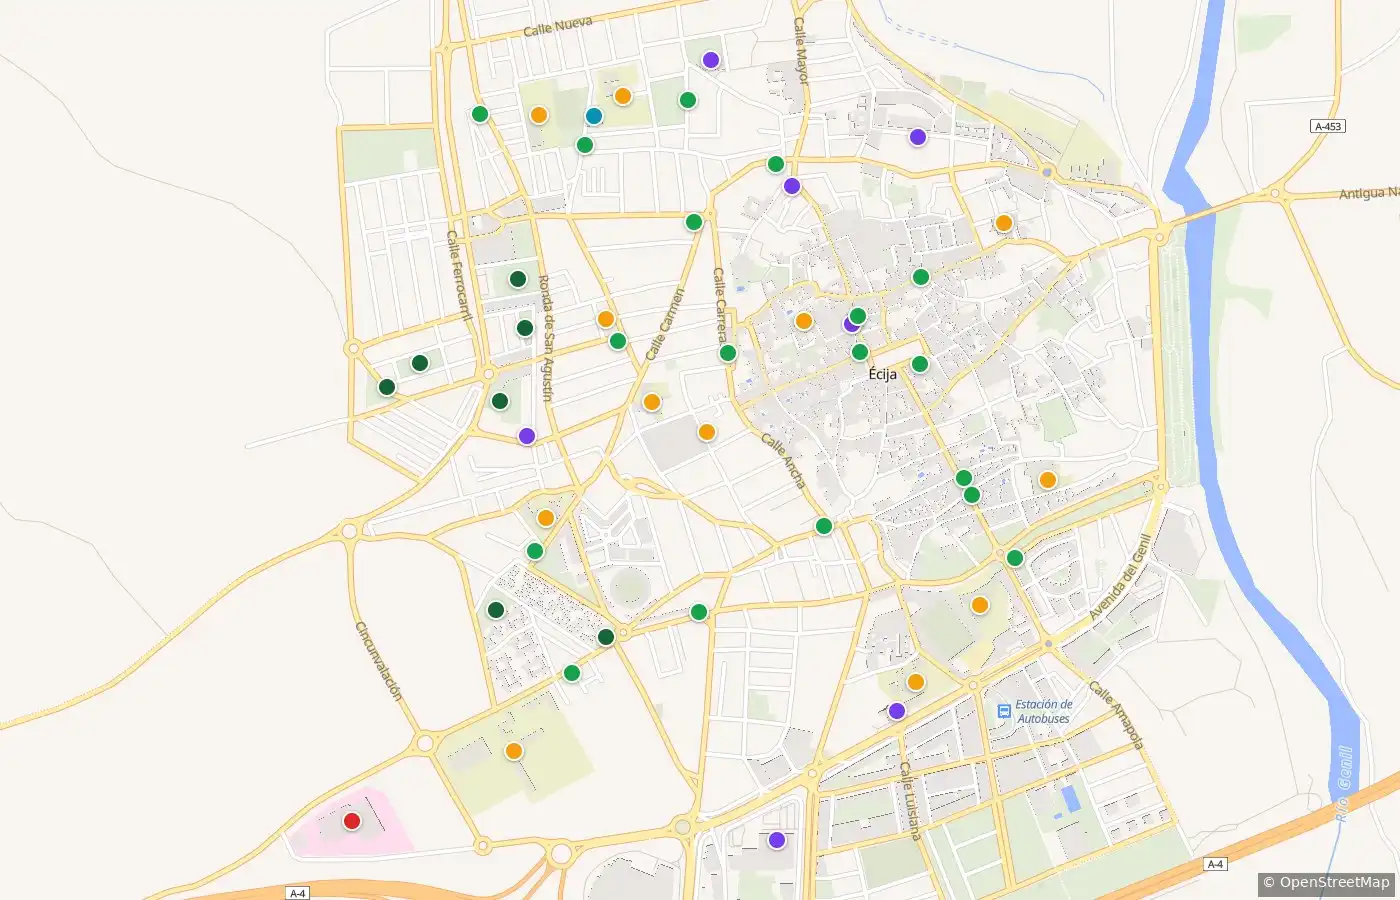Click orange marker left of the central purple marker
This screenshot has width=1400, height=900.
[x=804, y=321]
